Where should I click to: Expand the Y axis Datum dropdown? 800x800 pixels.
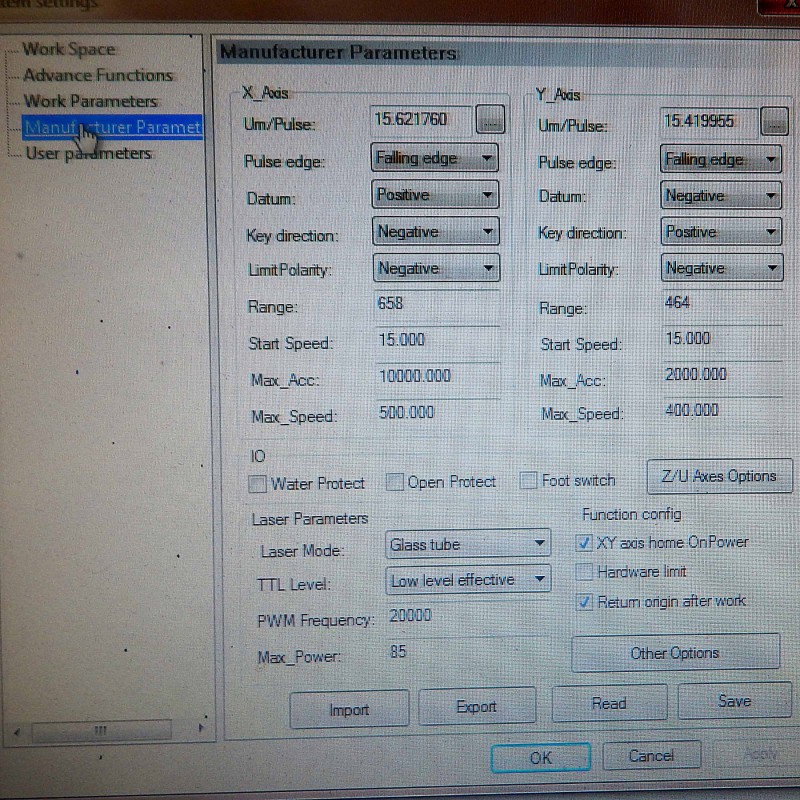721,196
